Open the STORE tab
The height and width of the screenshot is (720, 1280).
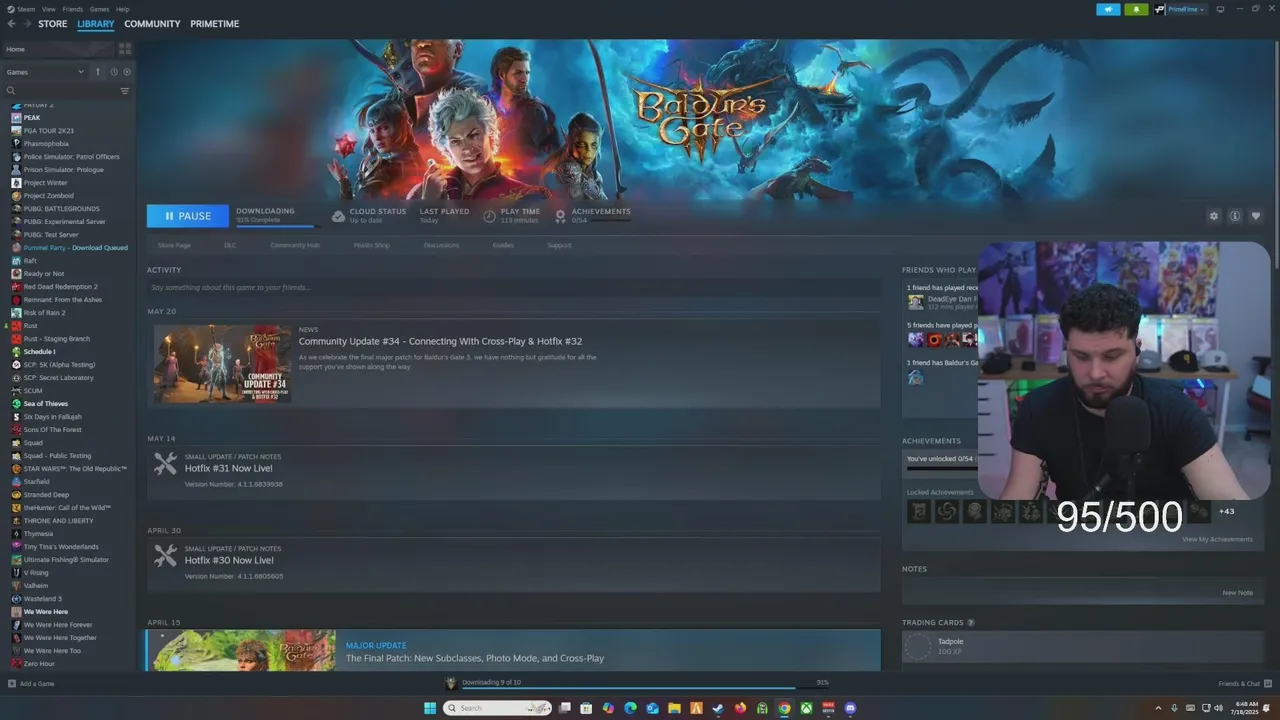53,24
